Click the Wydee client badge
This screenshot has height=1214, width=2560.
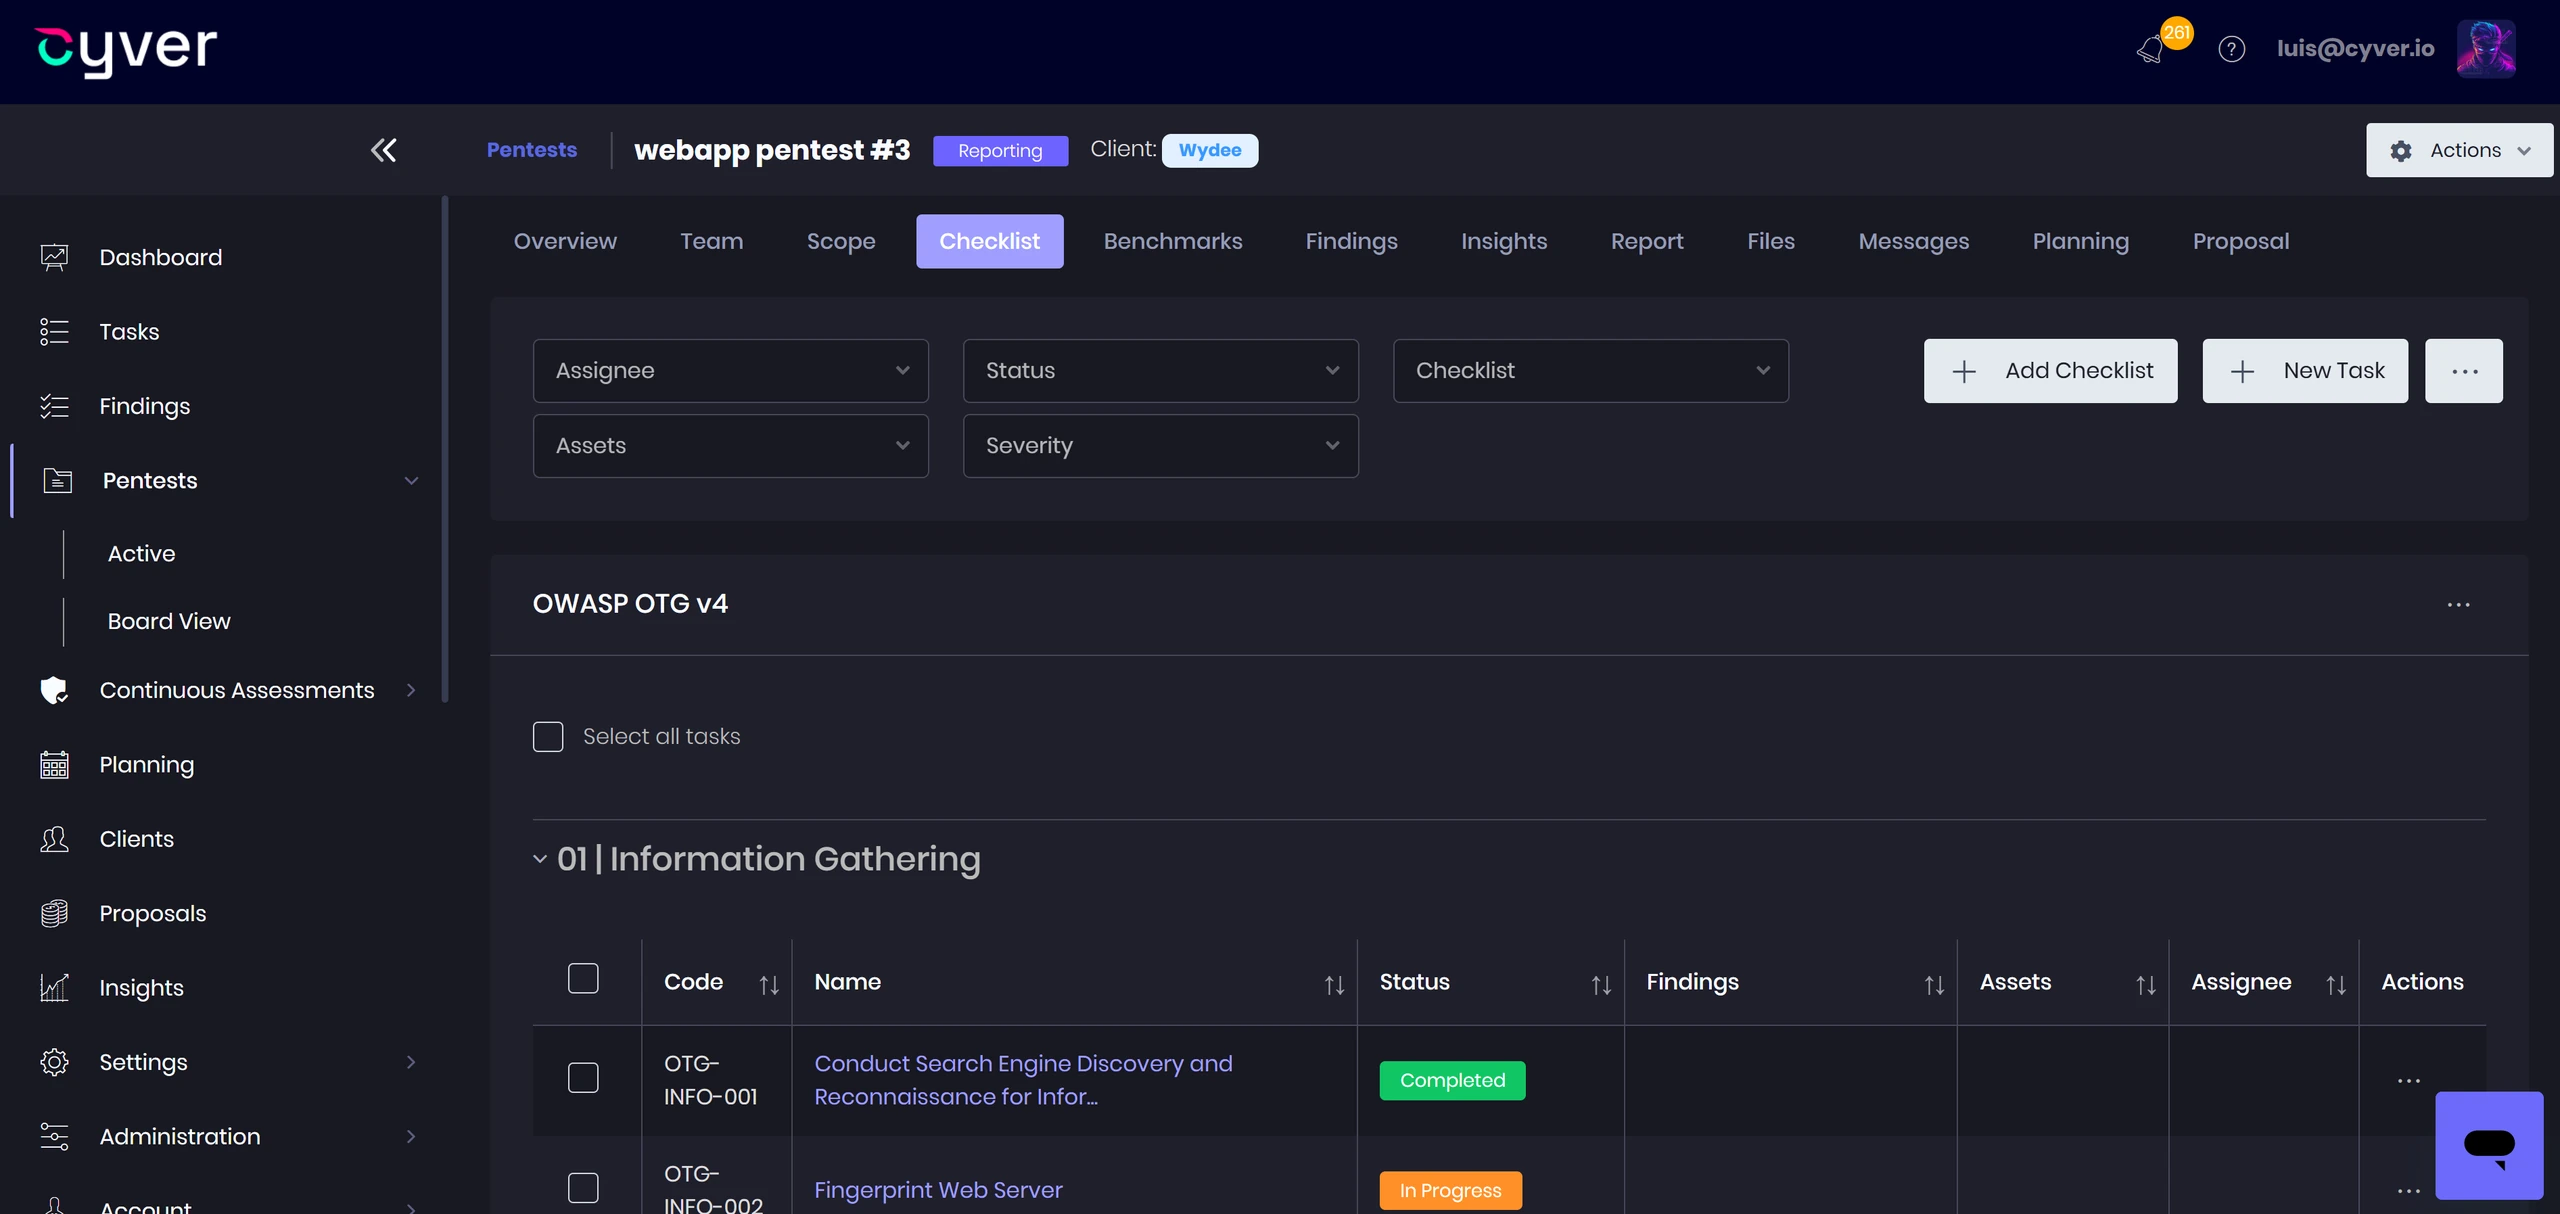pyautogui.click(x=1210, y=150)
